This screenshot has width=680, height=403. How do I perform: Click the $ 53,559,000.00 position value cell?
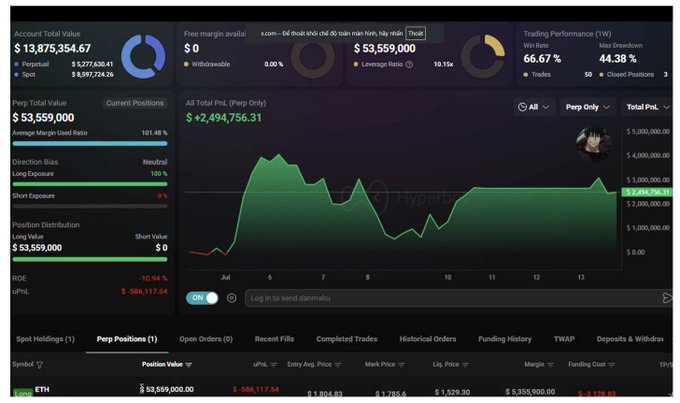(167, 390)
